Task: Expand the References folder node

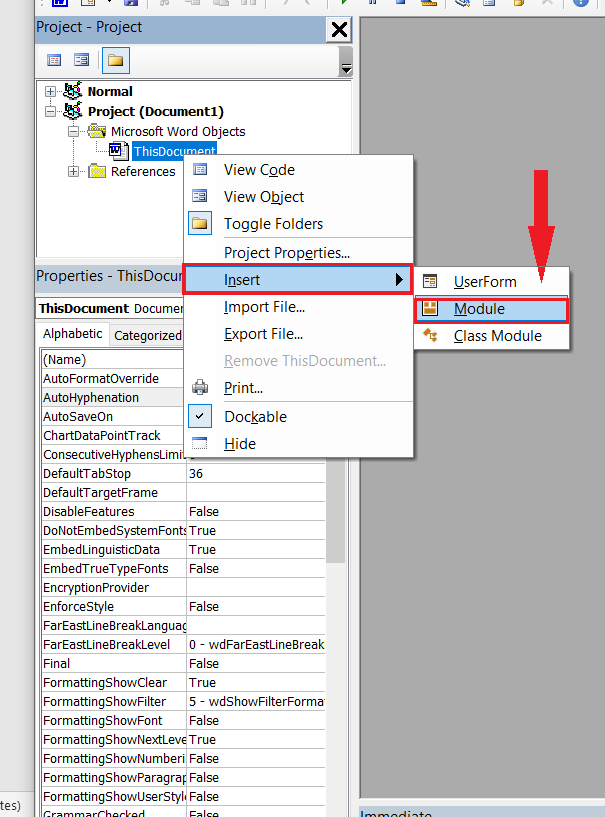Action: [73, 171]
